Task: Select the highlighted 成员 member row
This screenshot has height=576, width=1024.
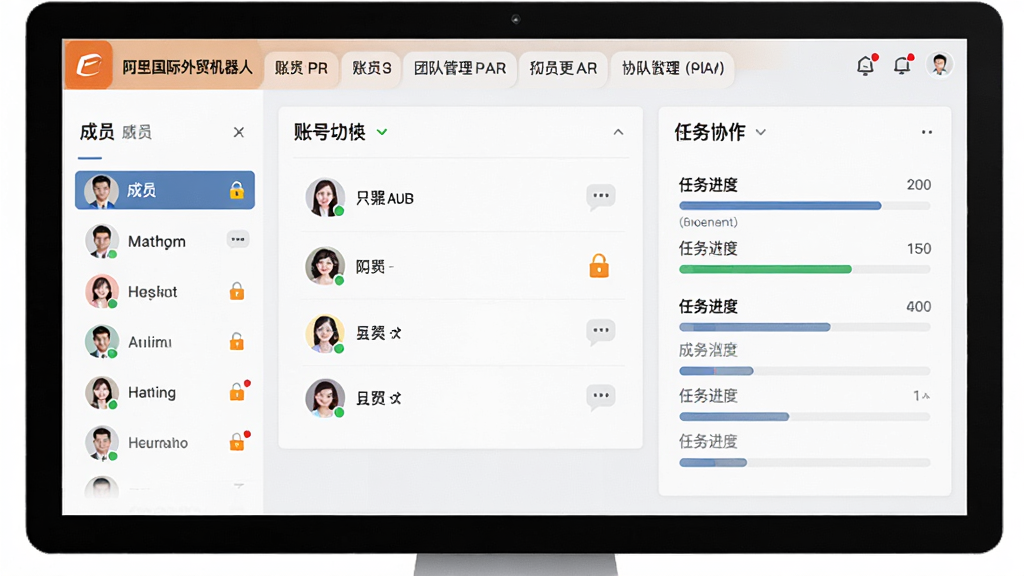Action: point(165,190)
